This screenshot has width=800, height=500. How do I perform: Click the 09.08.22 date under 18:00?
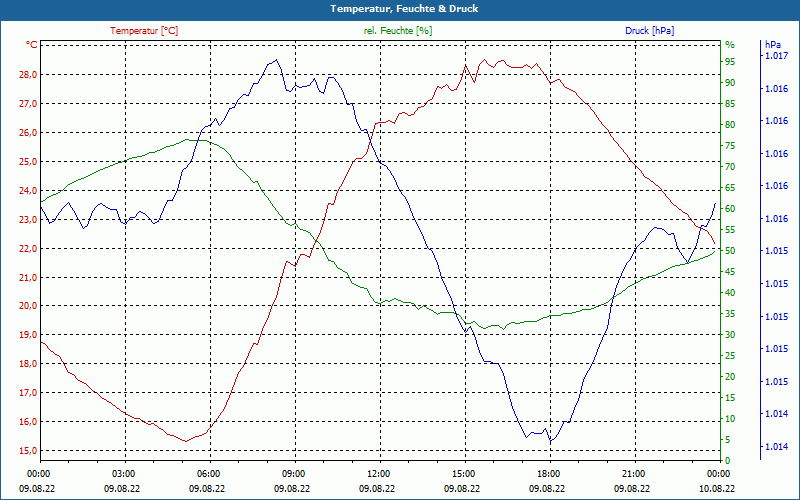547,489
